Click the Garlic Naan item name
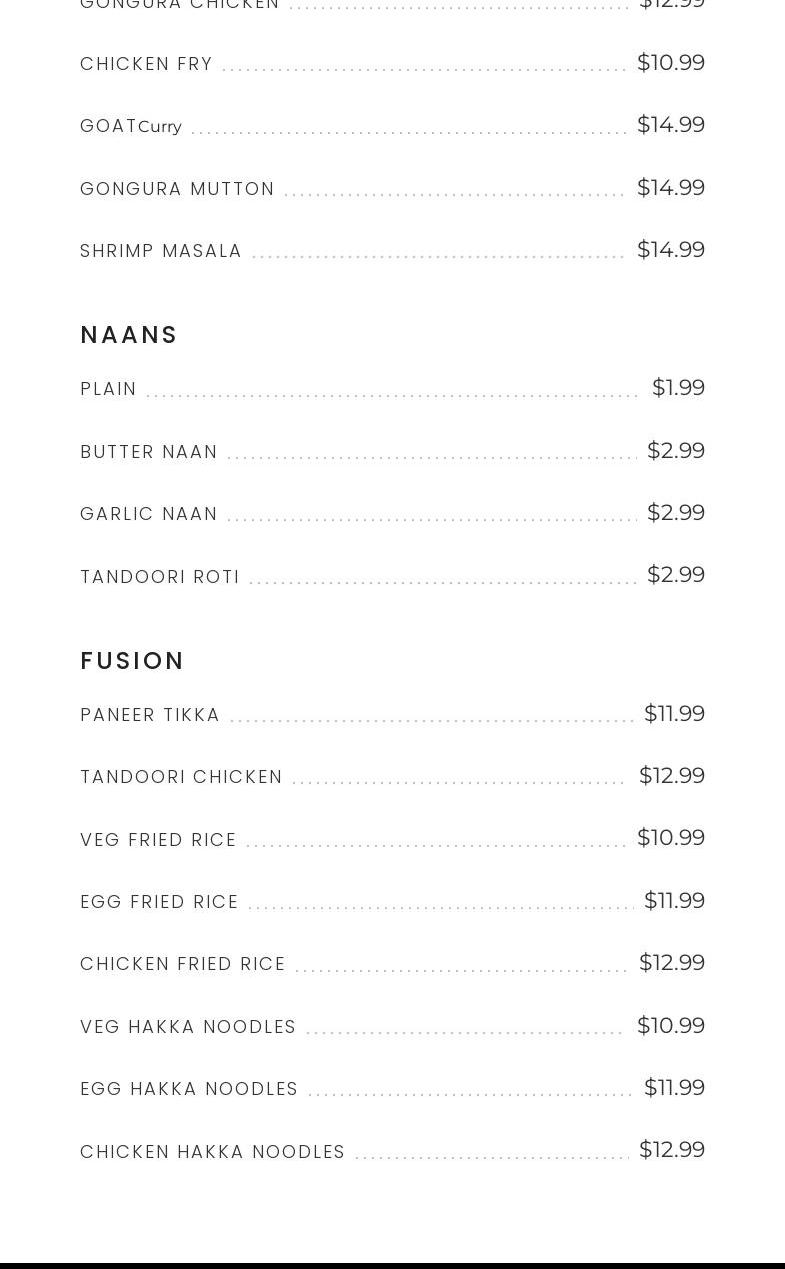The image size is (785, 1269). pos(149,514)
